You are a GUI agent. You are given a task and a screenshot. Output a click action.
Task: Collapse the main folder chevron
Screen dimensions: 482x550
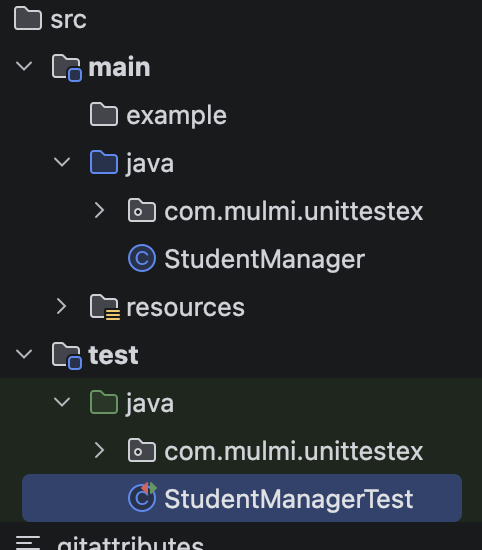(x=24, y=66)
